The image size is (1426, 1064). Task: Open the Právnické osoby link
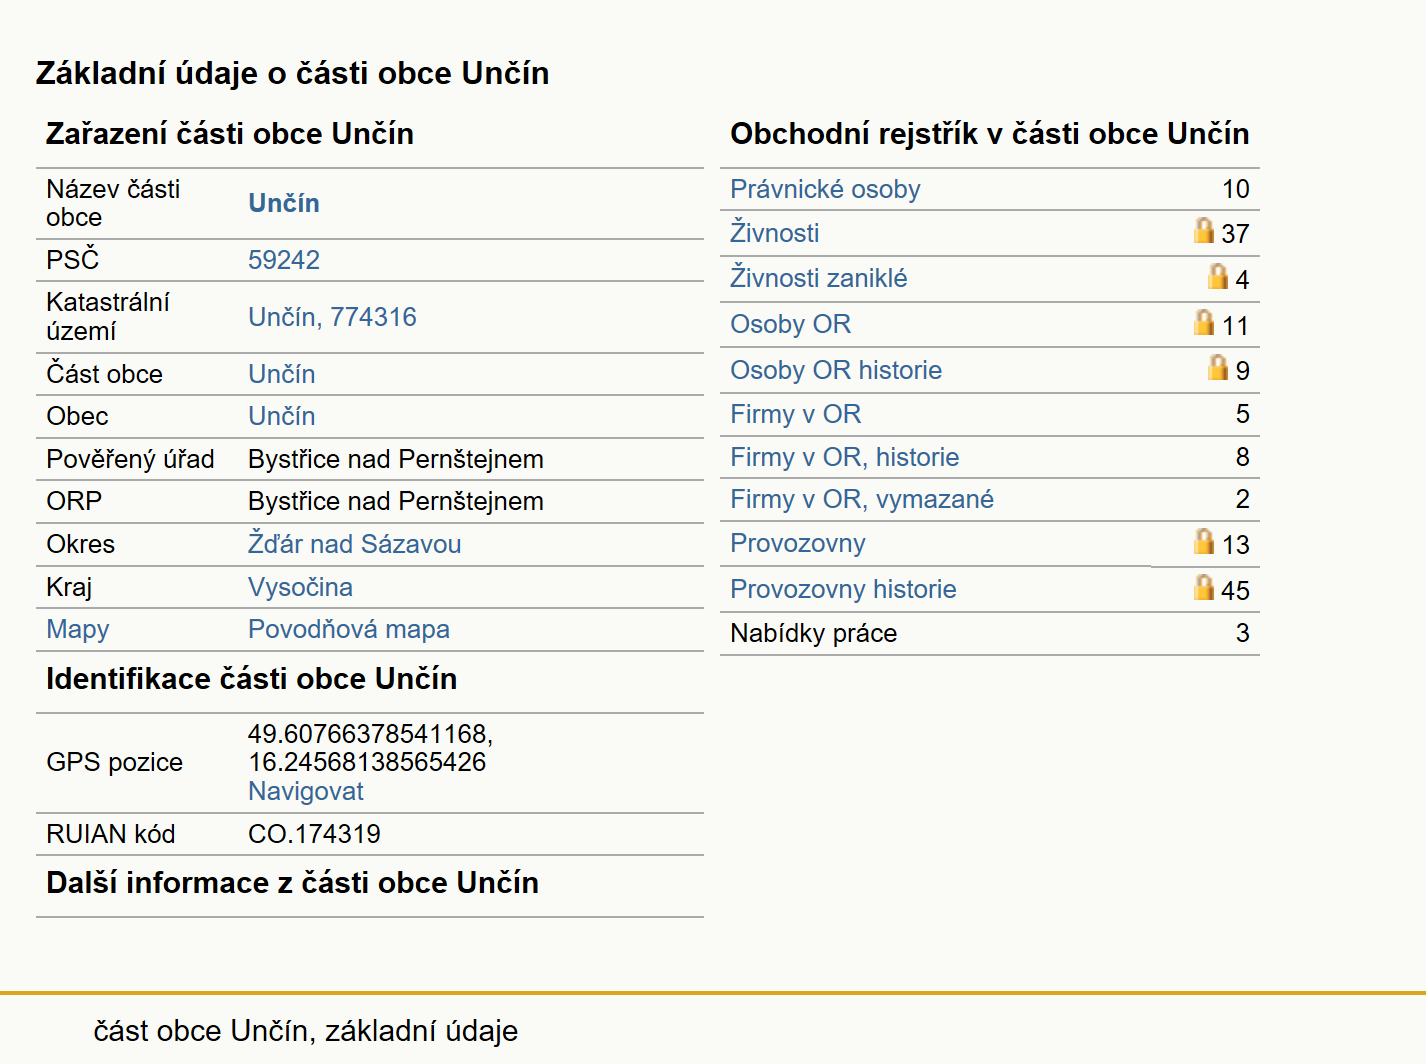825,189
